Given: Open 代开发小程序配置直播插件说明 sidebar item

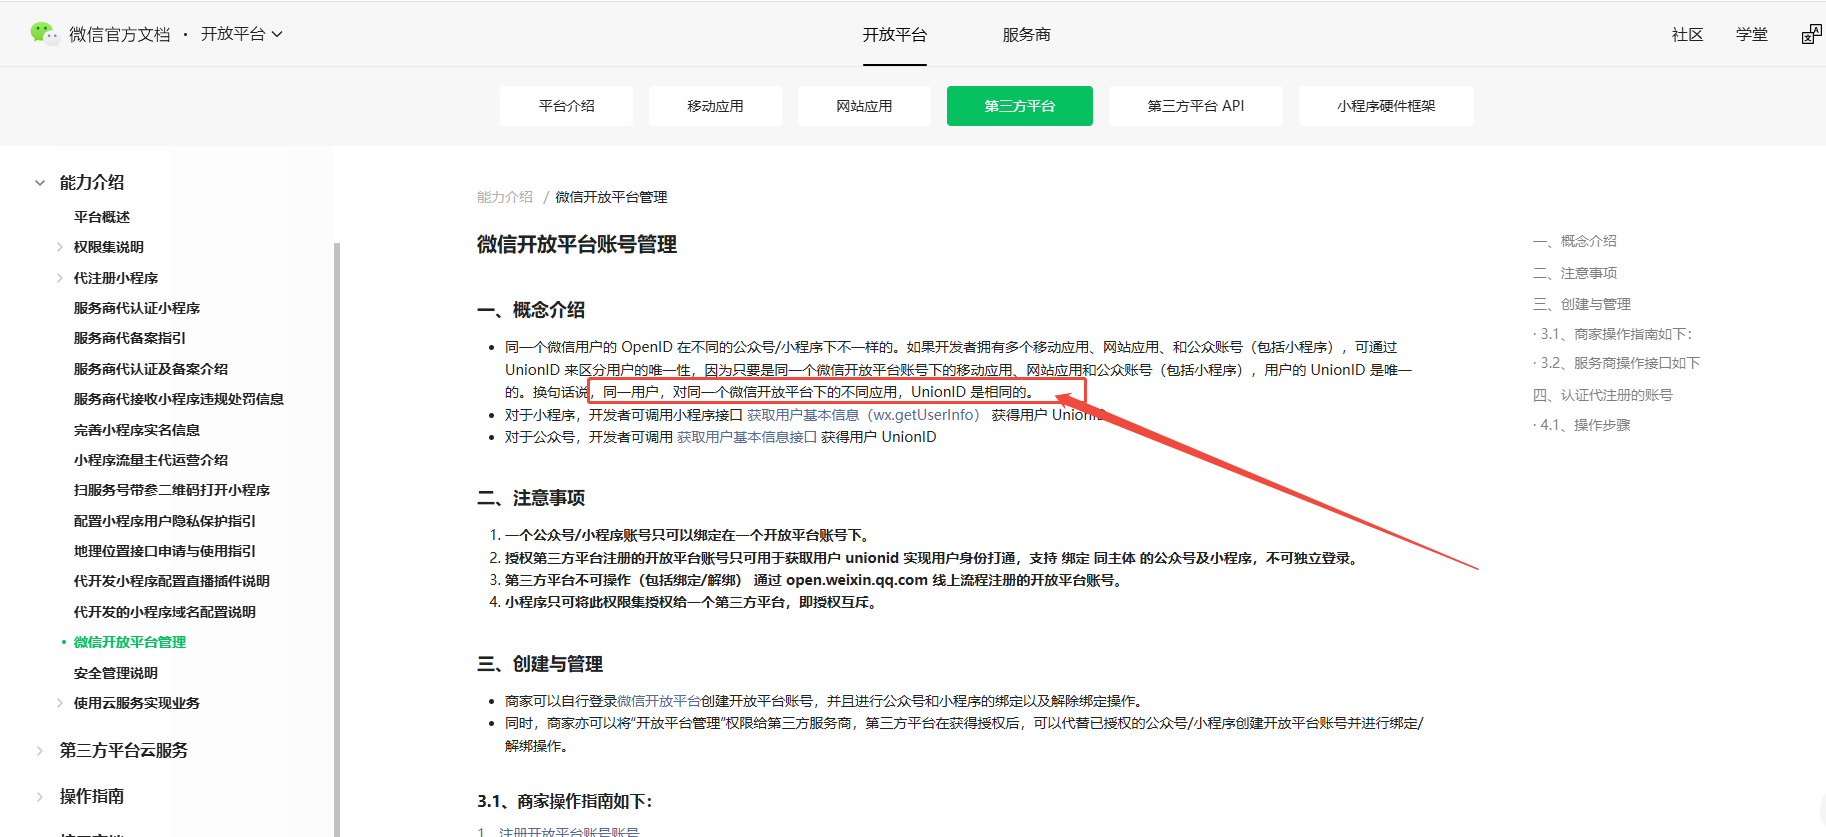Looking at the screenshot, I should click(172, 581).
